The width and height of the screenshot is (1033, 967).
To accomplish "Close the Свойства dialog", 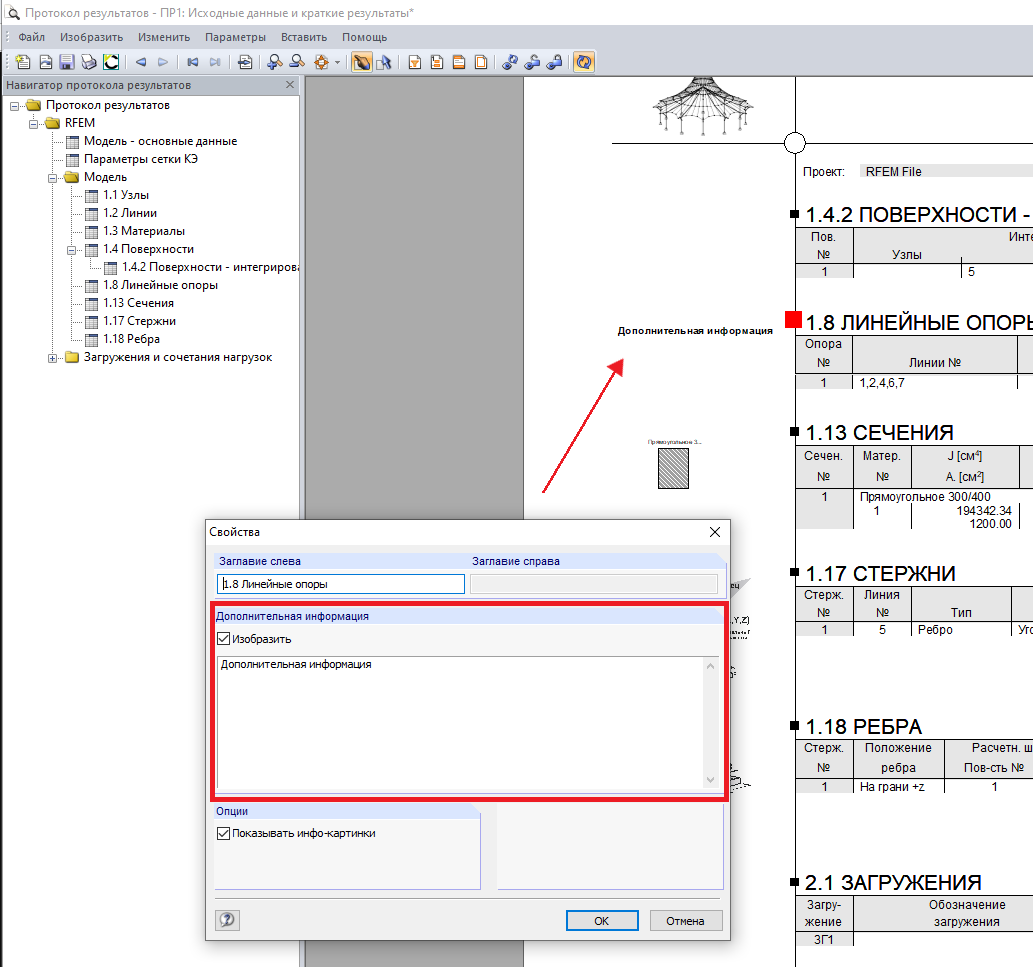I will pyautogui.click(x=715, y=532).
